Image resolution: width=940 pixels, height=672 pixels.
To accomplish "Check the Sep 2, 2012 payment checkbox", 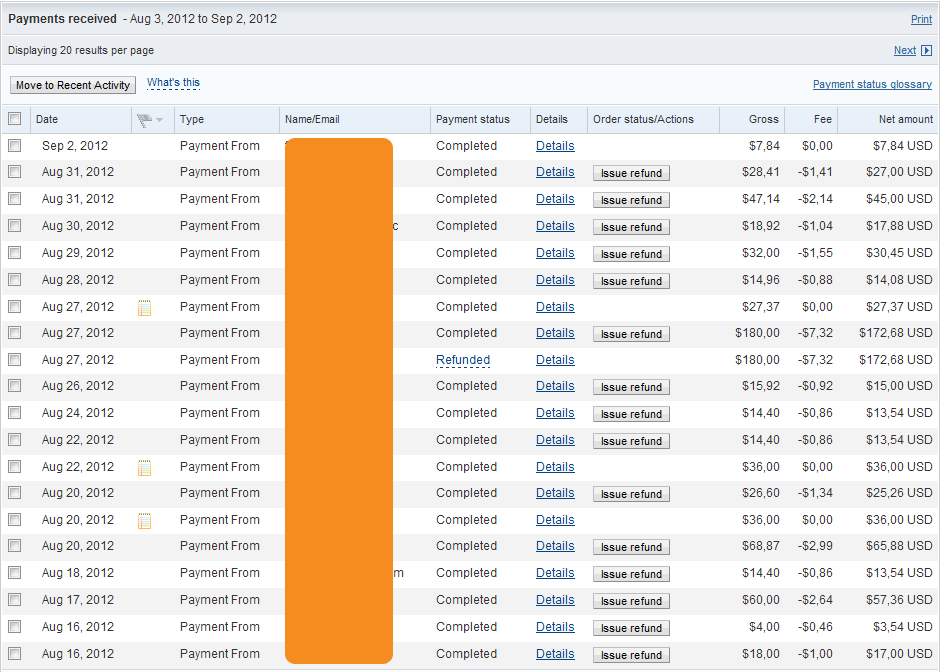I will pyautogui.click(x=14, y=146).
